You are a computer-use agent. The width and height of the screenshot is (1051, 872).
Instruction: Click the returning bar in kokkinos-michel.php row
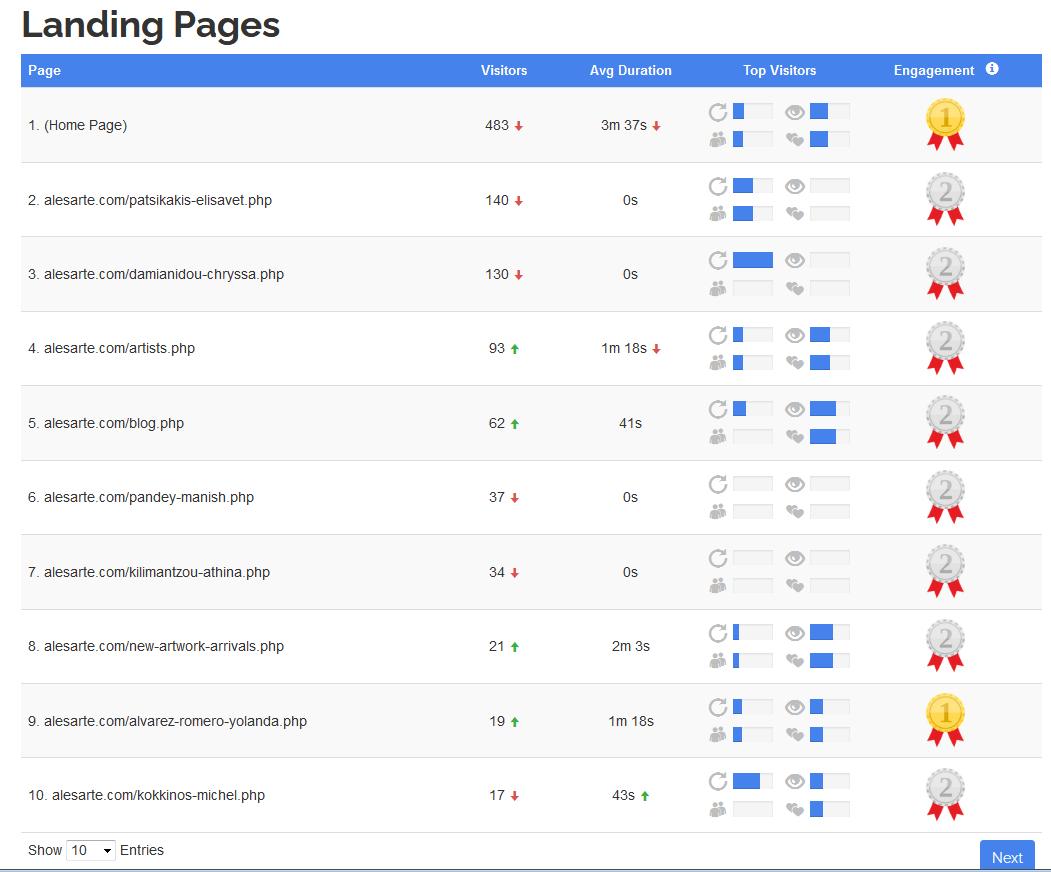[753, 781]
